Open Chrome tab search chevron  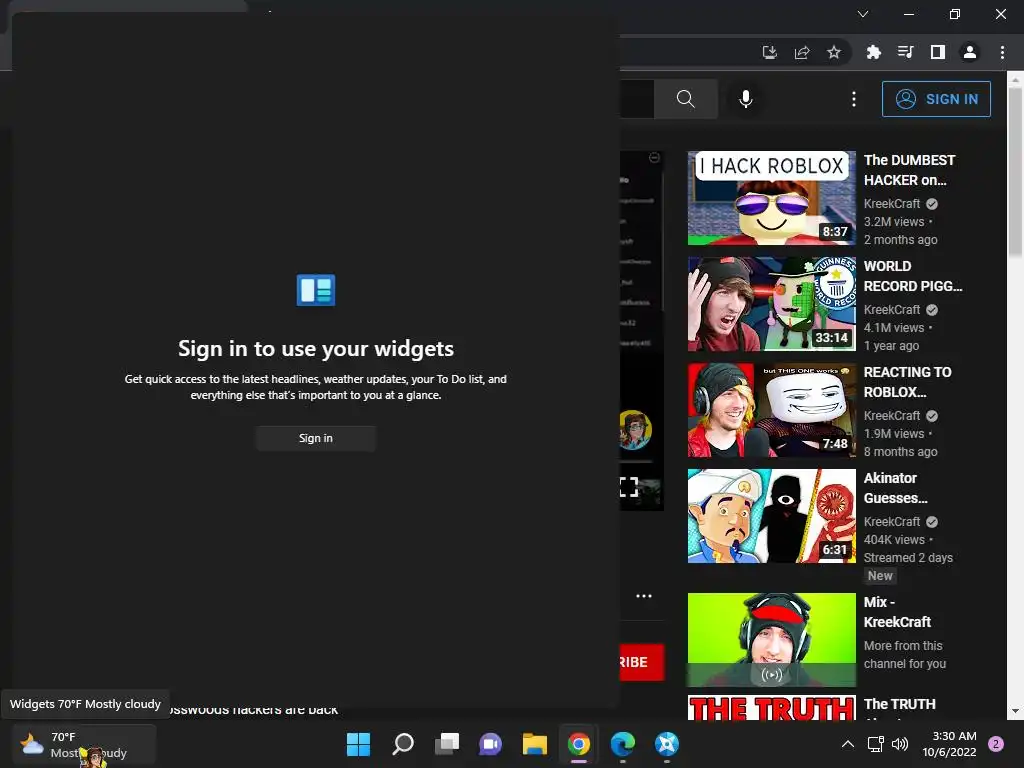tap(863, 14)
